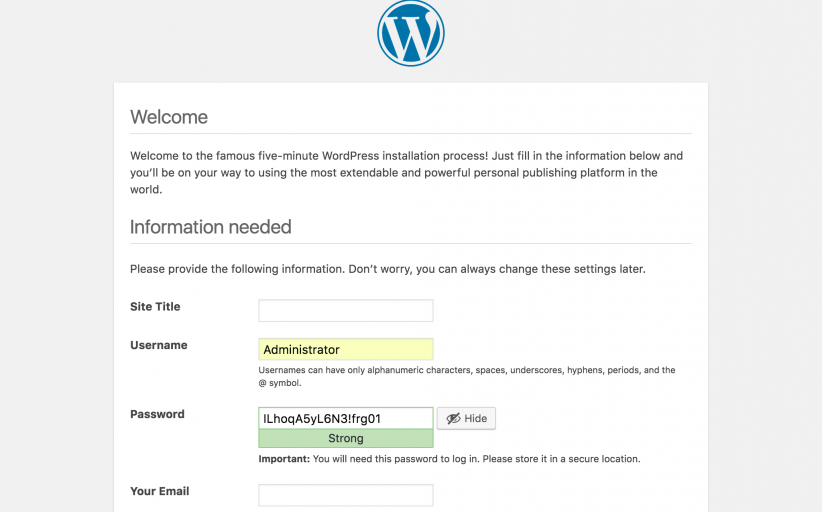
Task: Click the Username label
Action: (x=158, y=345)
